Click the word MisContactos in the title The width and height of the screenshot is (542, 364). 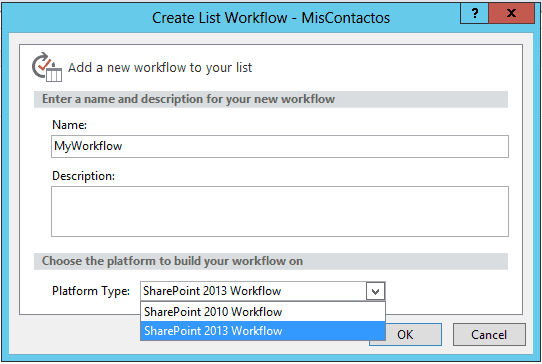click(345, 18)
